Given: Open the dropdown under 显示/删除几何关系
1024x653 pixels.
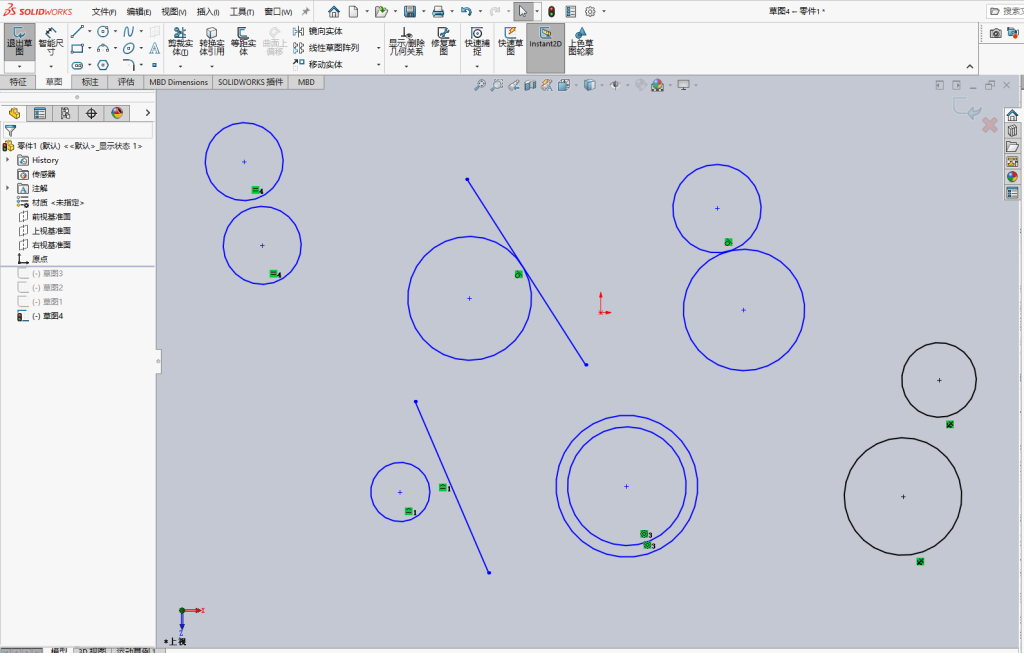Looking at the screenshot, I should tap(406, 66).
